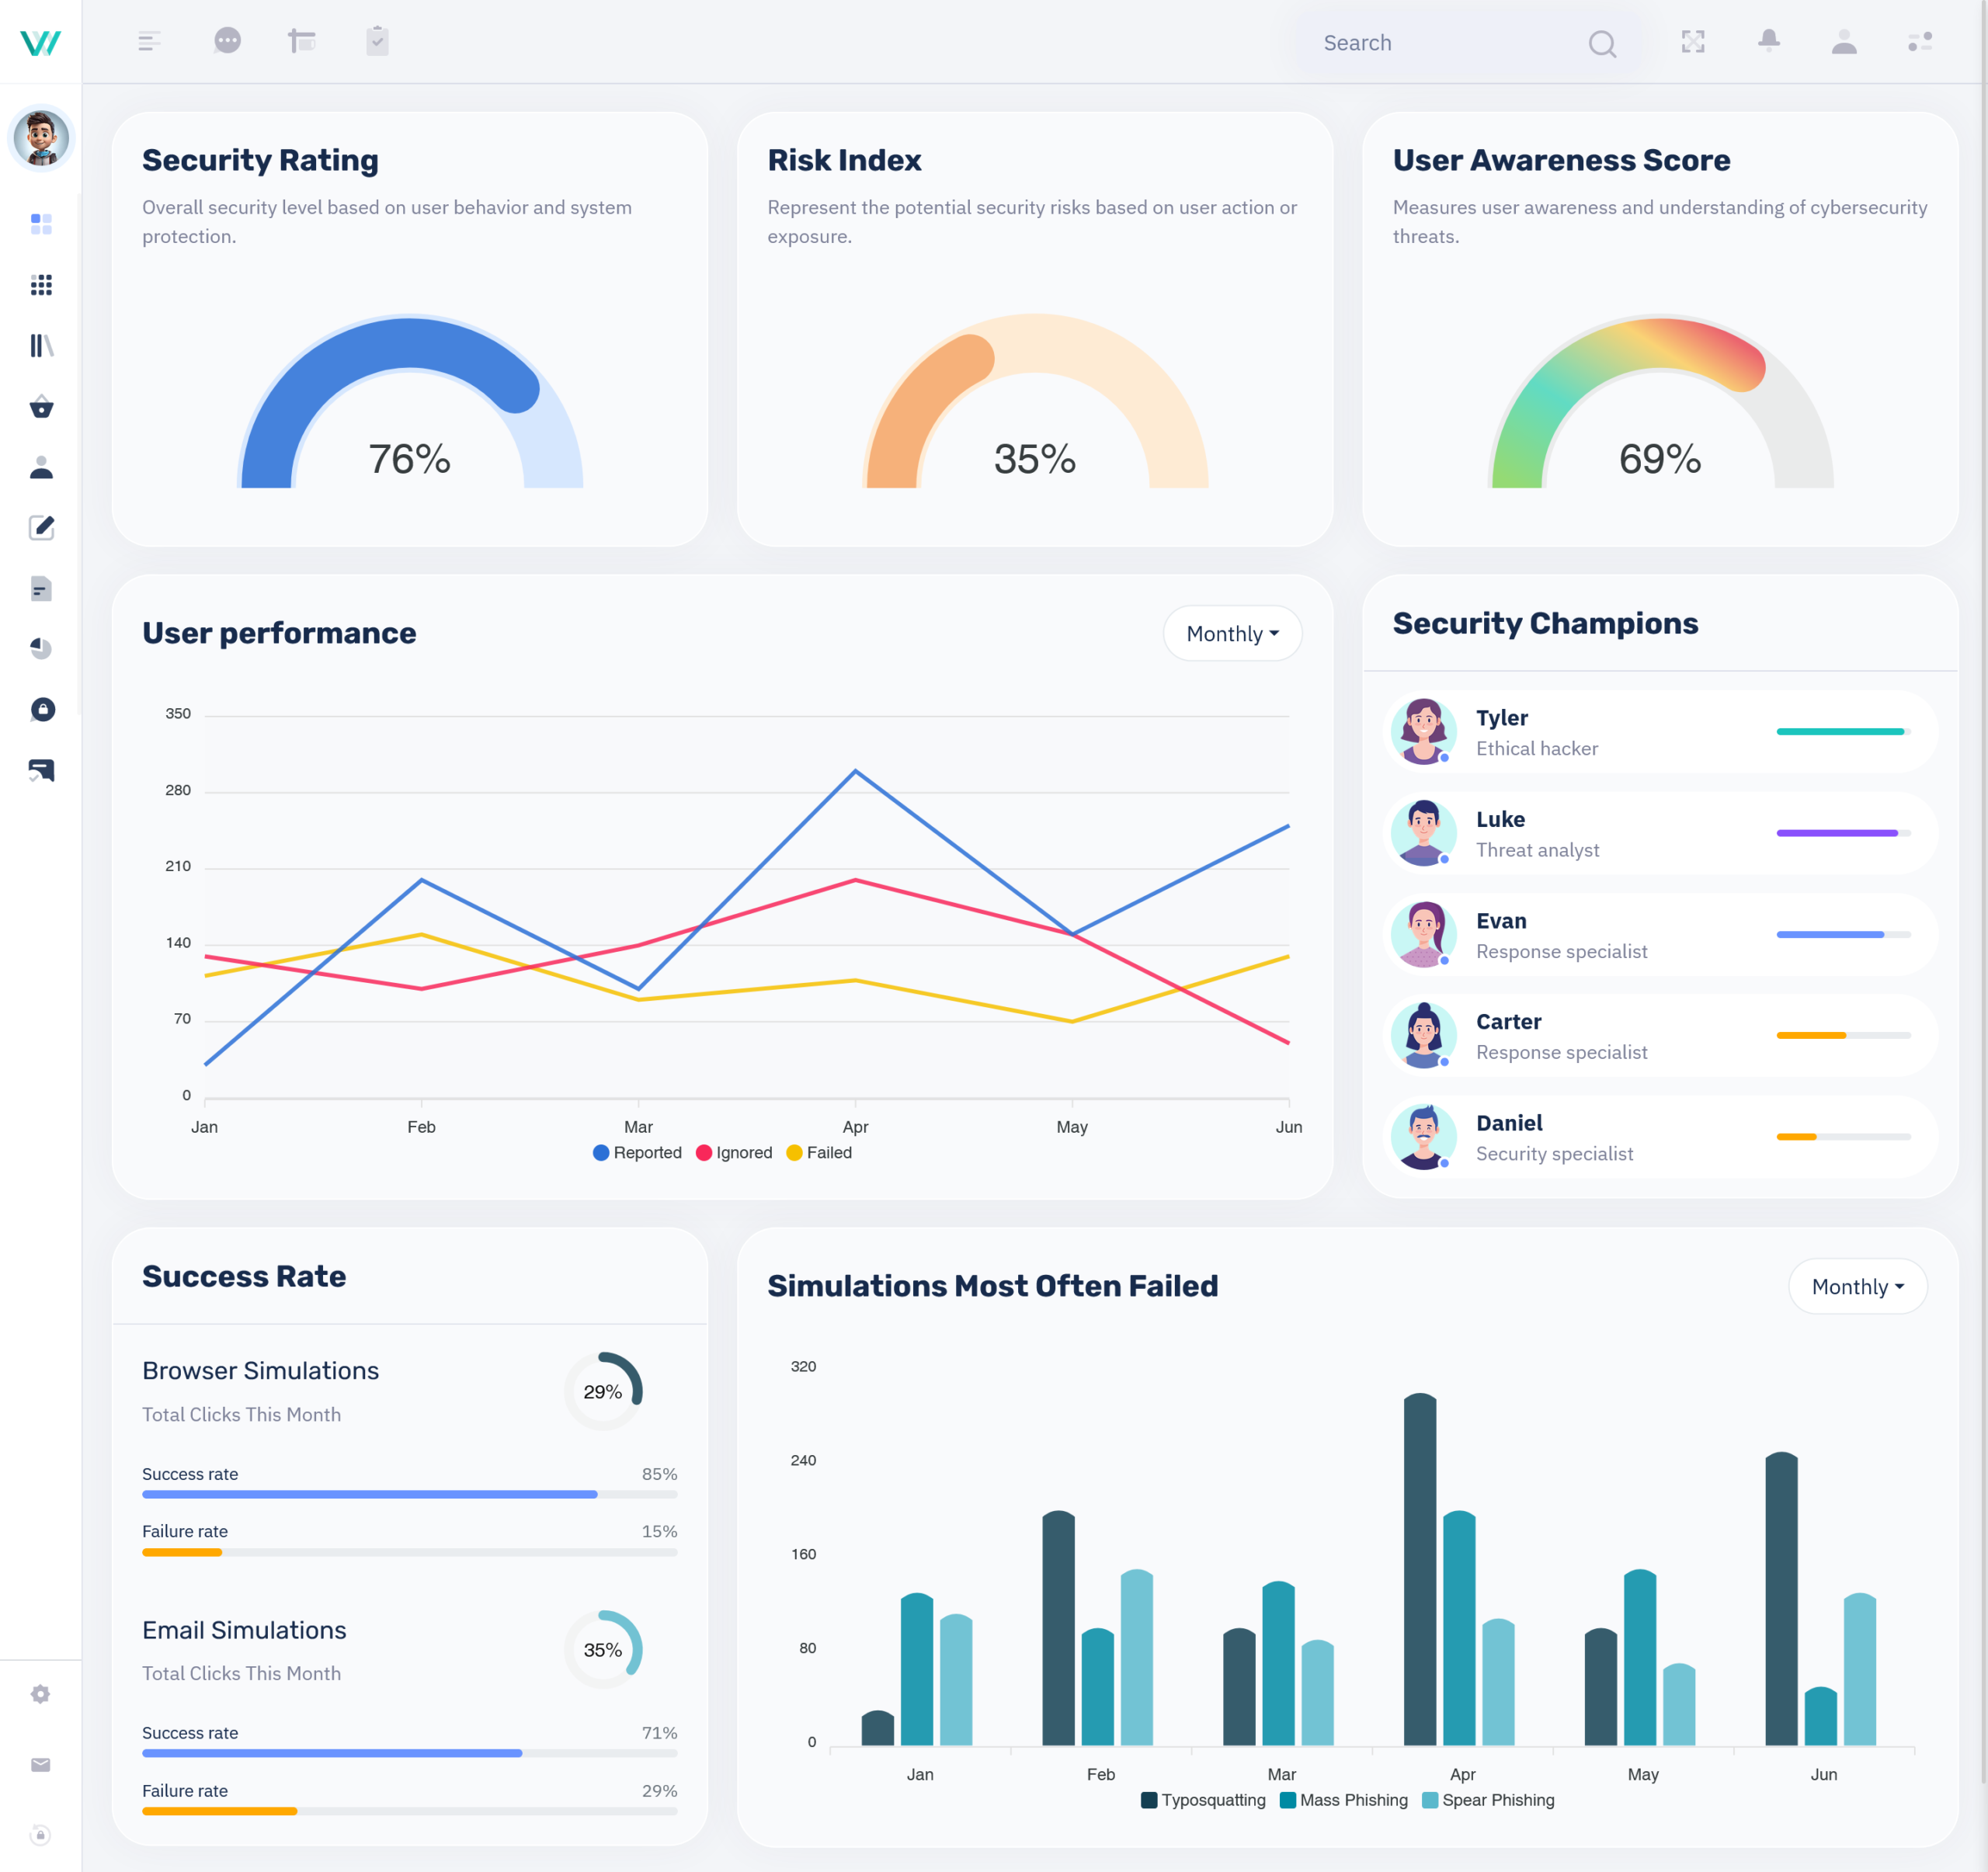
Task: Click Tyler's avatar image
Action: point(1423,732)
